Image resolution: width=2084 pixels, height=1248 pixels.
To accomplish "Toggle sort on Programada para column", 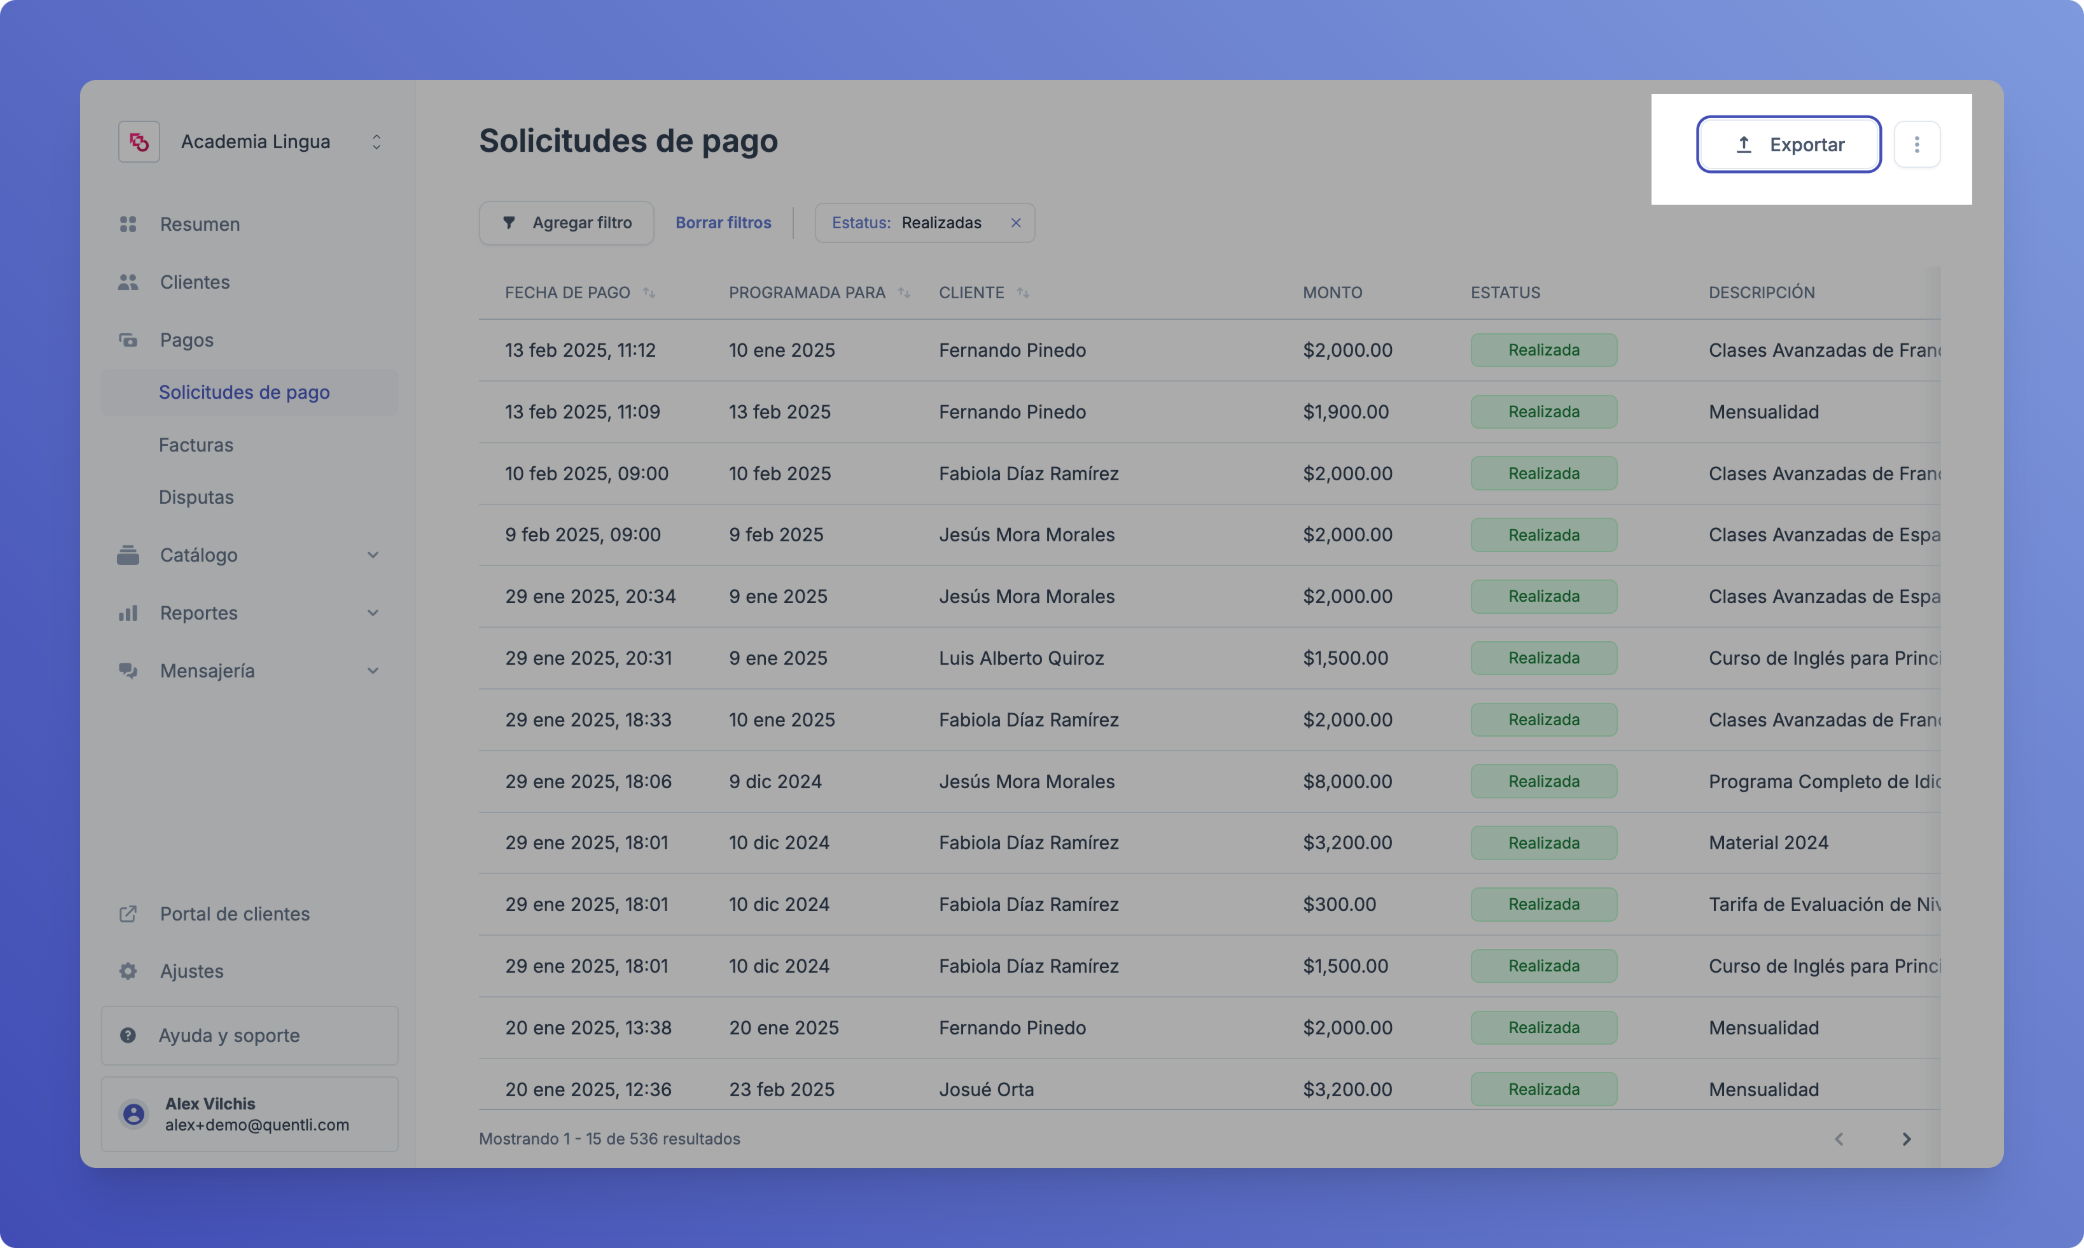I will point(904,293).
